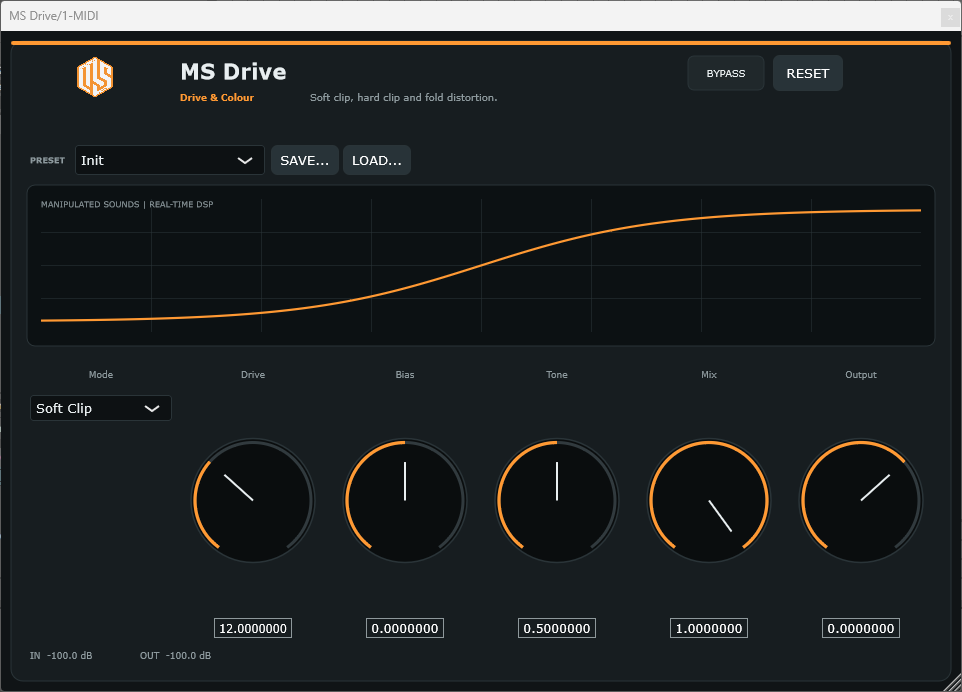Screen dimensions: 962x692
Task: Close the MS Drive/1-MIDI window
Action: click(x=950, y=17)
